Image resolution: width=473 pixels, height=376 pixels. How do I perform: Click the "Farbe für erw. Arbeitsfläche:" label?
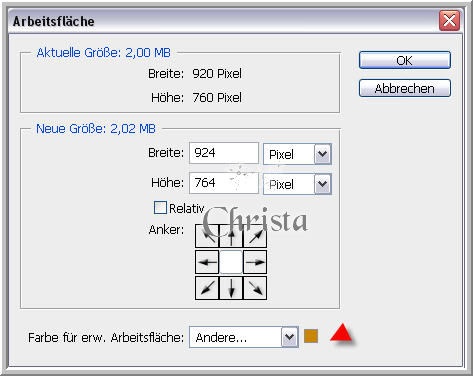point(106,338)
